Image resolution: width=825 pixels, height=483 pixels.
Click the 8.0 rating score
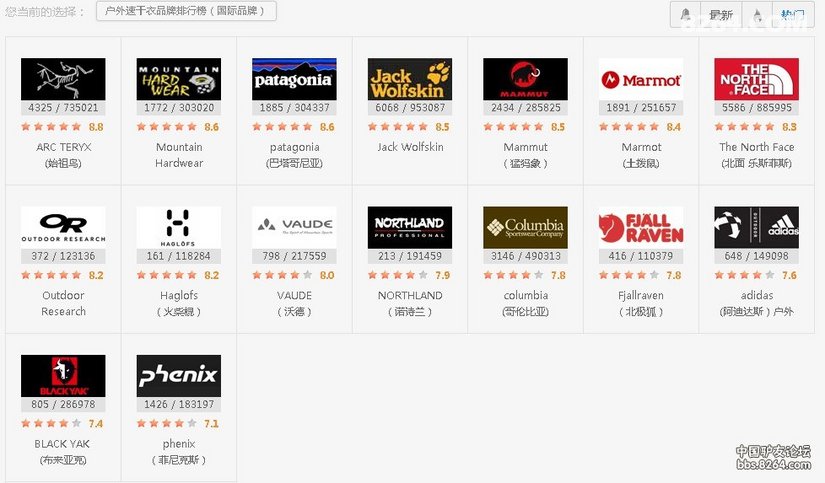click(327, 275)
